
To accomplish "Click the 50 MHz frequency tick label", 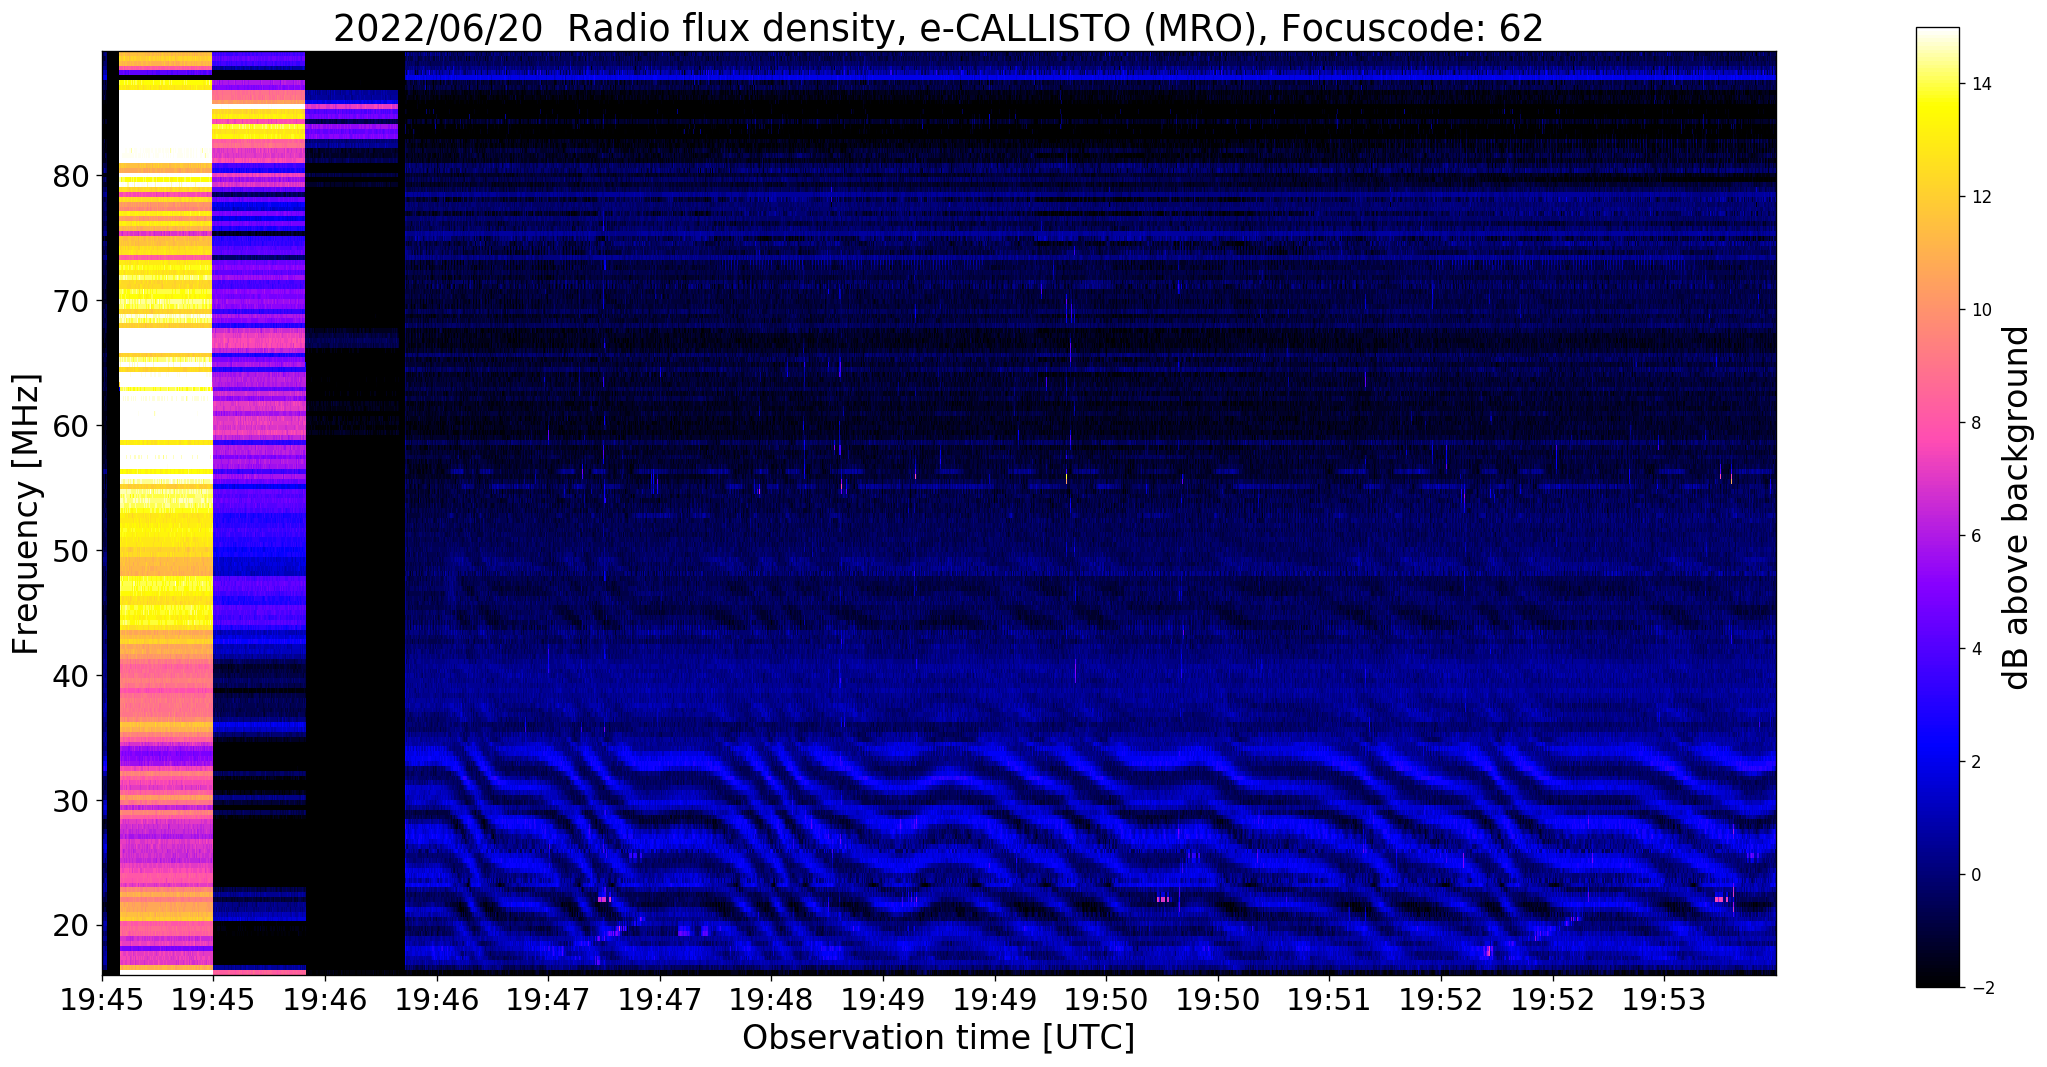I will click(71, 551).
